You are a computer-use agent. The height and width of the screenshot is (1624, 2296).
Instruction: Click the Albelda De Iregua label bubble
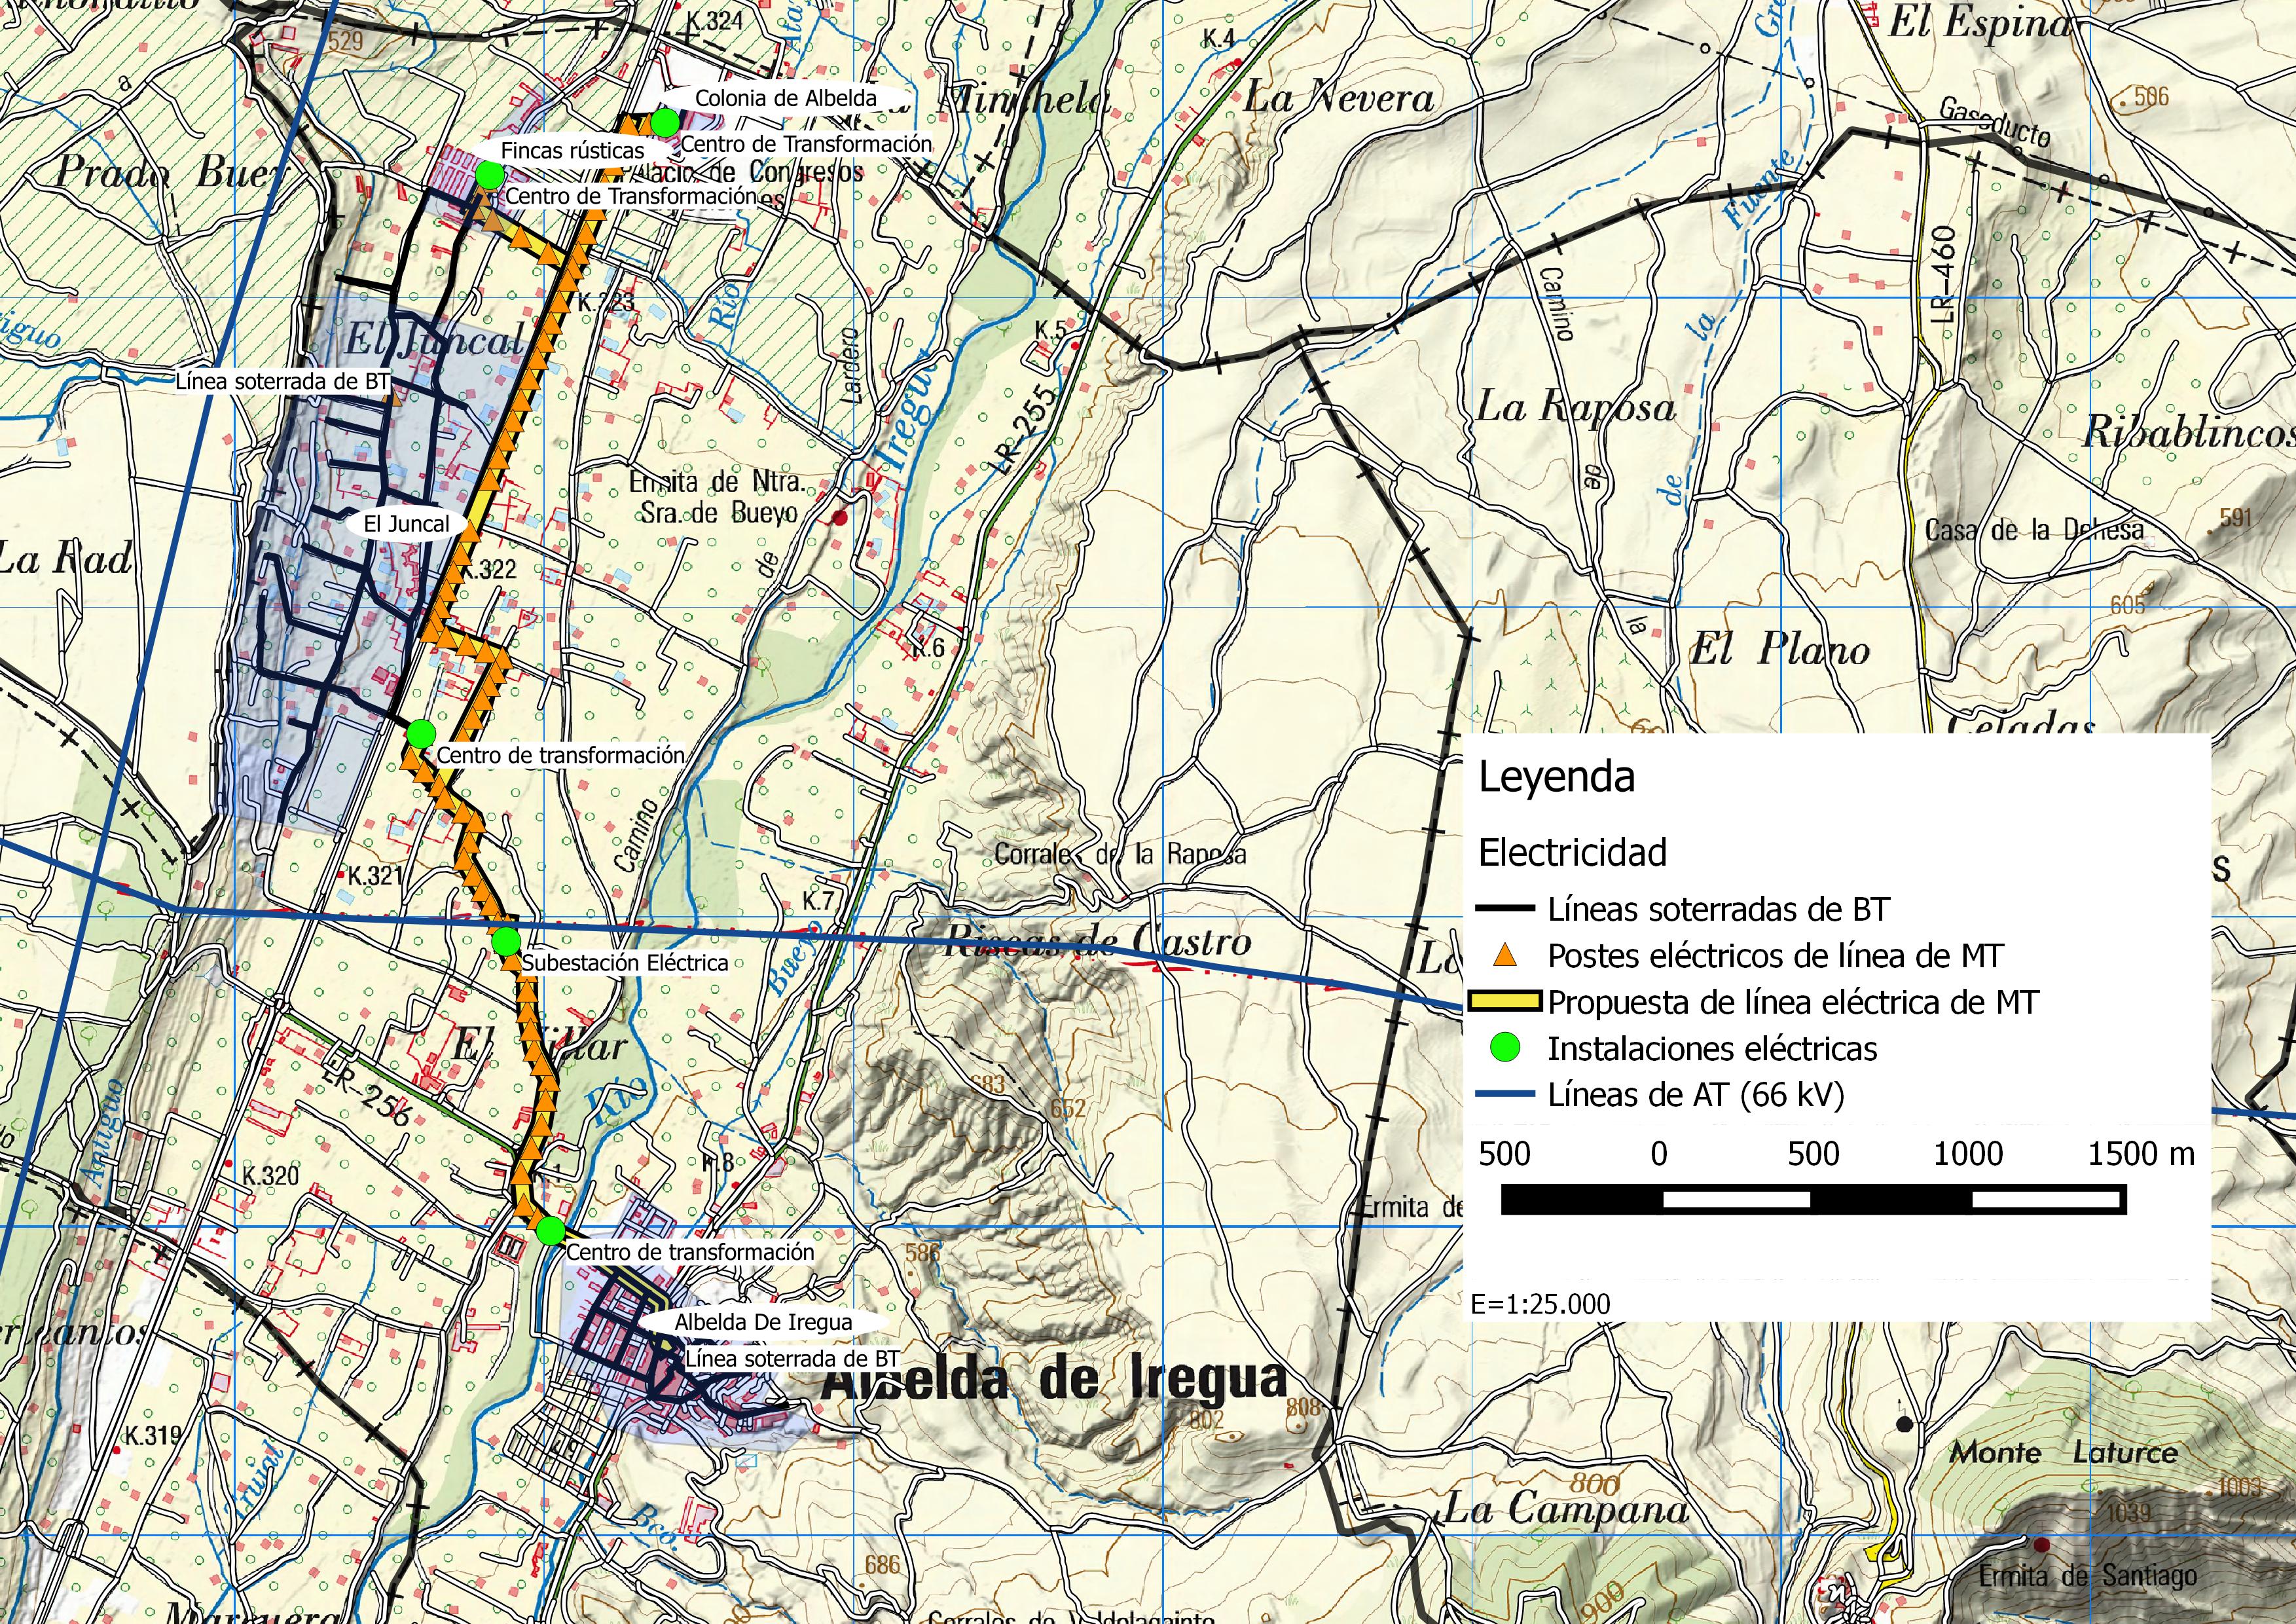pos(763,1322)
